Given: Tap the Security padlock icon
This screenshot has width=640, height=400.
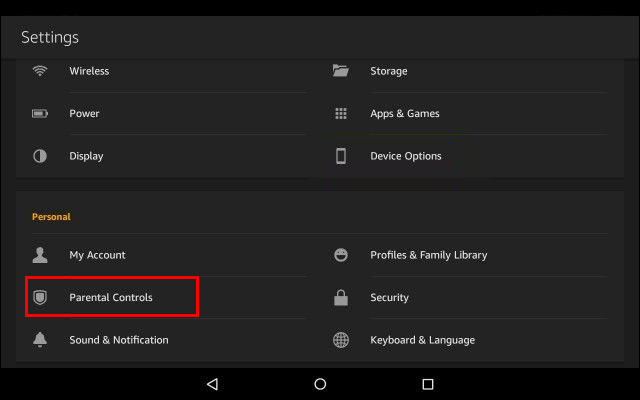Looking at the screenshot, I should pos(341,298).
